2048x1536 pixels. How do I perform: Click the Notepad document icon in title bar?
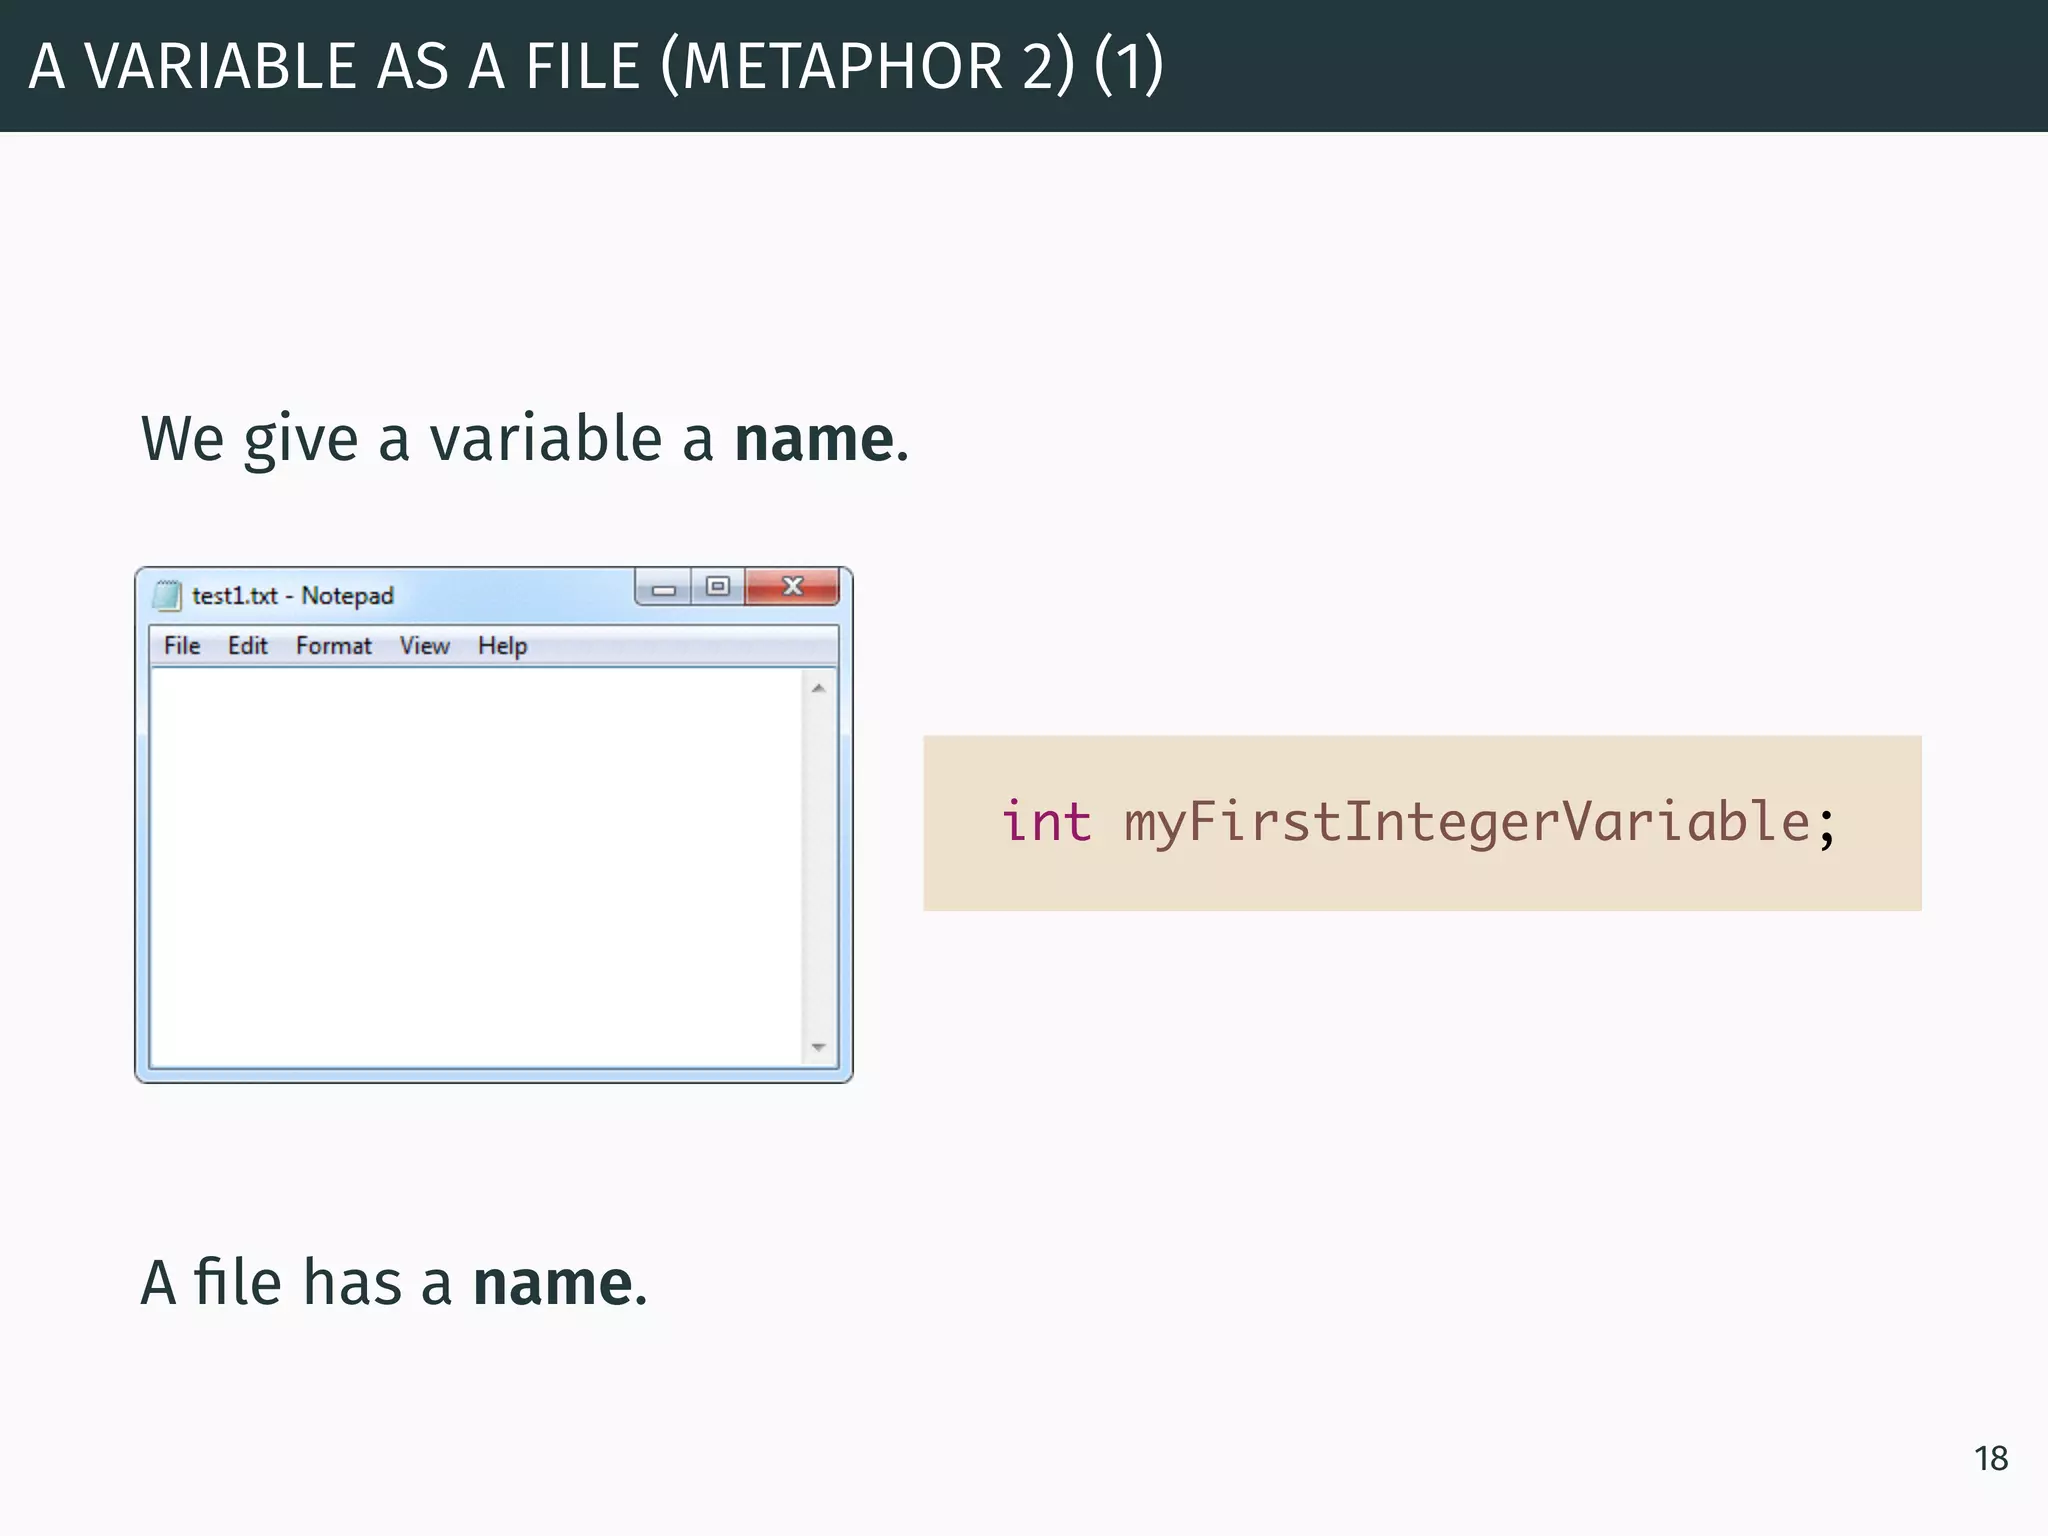(167, 595)
